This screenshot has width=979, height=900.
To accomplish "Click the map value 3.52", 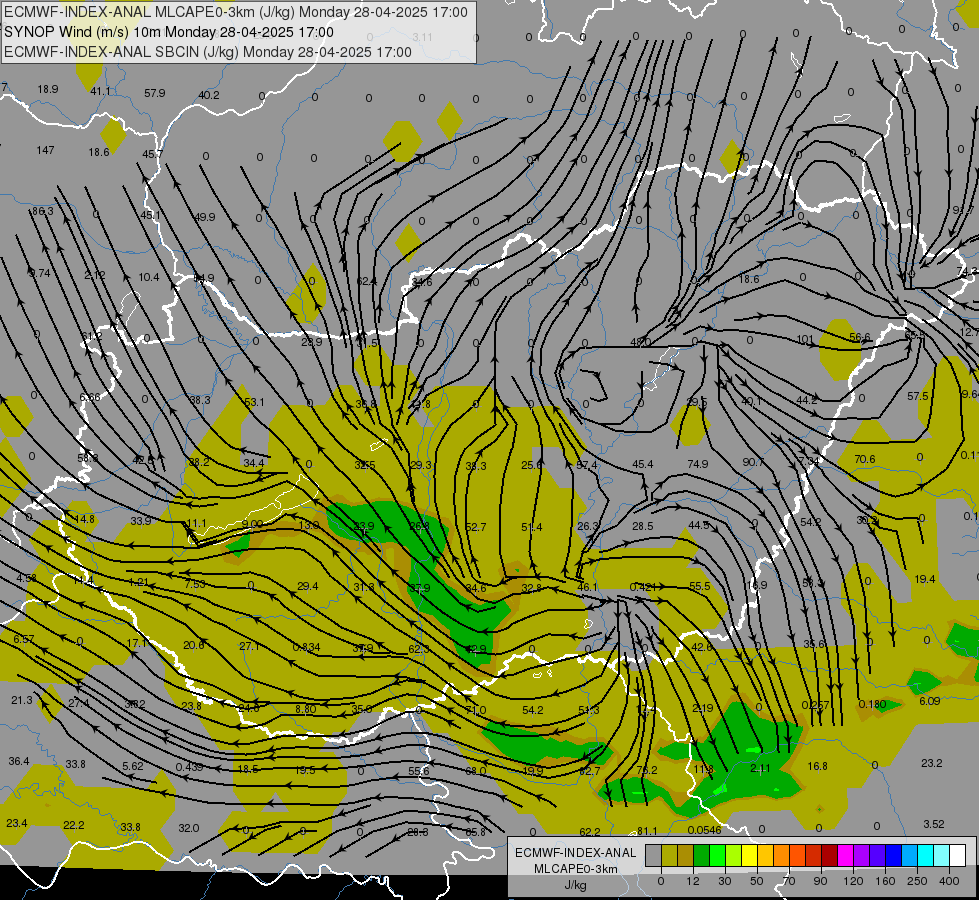I will (933, 824).
